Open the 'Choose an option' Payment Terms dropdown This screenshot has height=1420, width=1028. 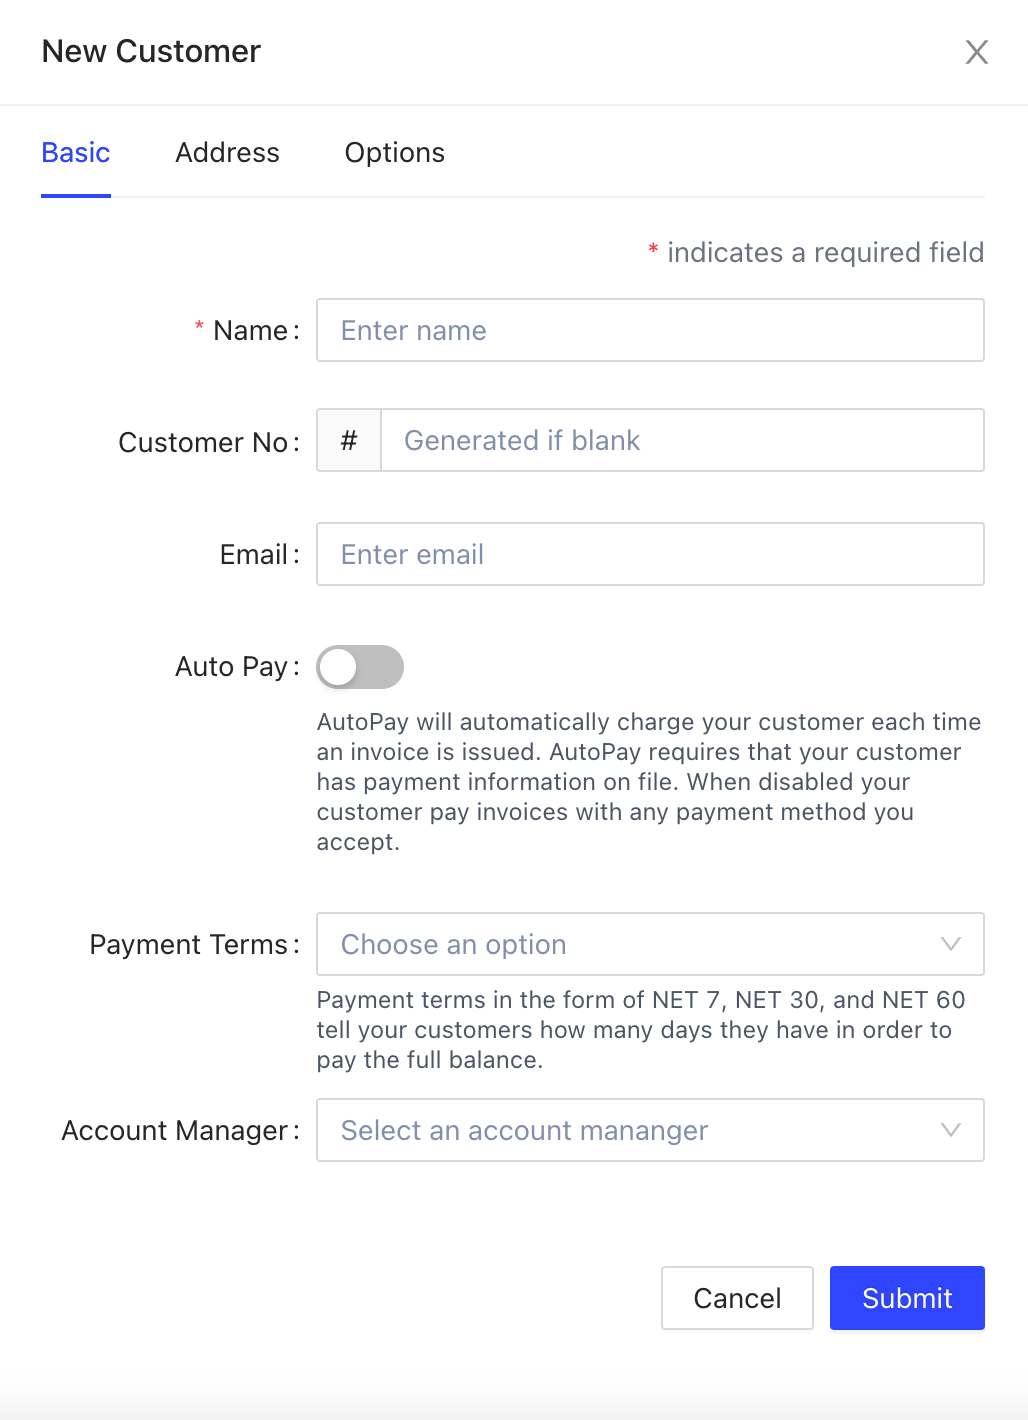tap(630, 944)
